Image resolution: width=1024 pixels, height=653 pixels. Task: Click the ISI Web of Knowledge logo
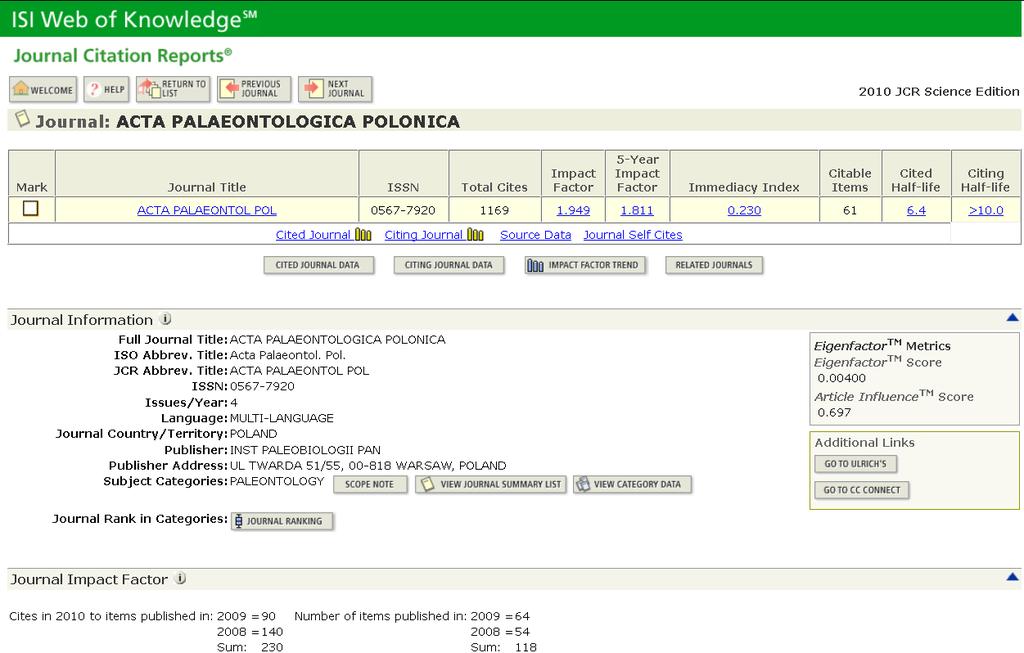point(135,20)
